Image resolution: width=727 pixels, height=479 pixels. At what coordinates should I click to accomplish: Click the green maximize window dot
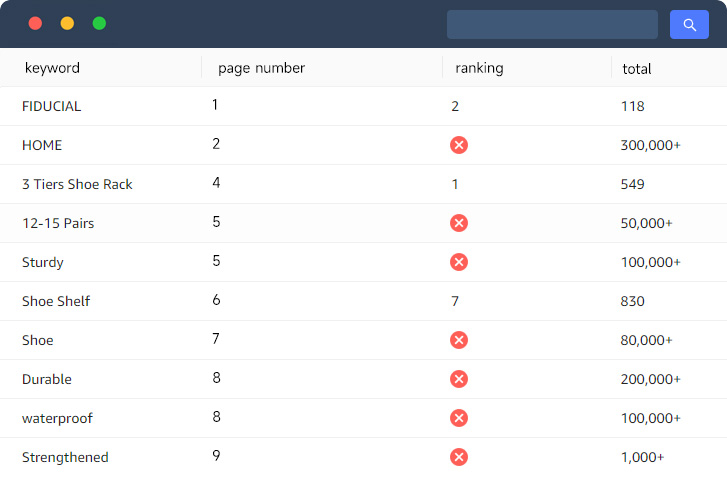click(x=99, y=23)
